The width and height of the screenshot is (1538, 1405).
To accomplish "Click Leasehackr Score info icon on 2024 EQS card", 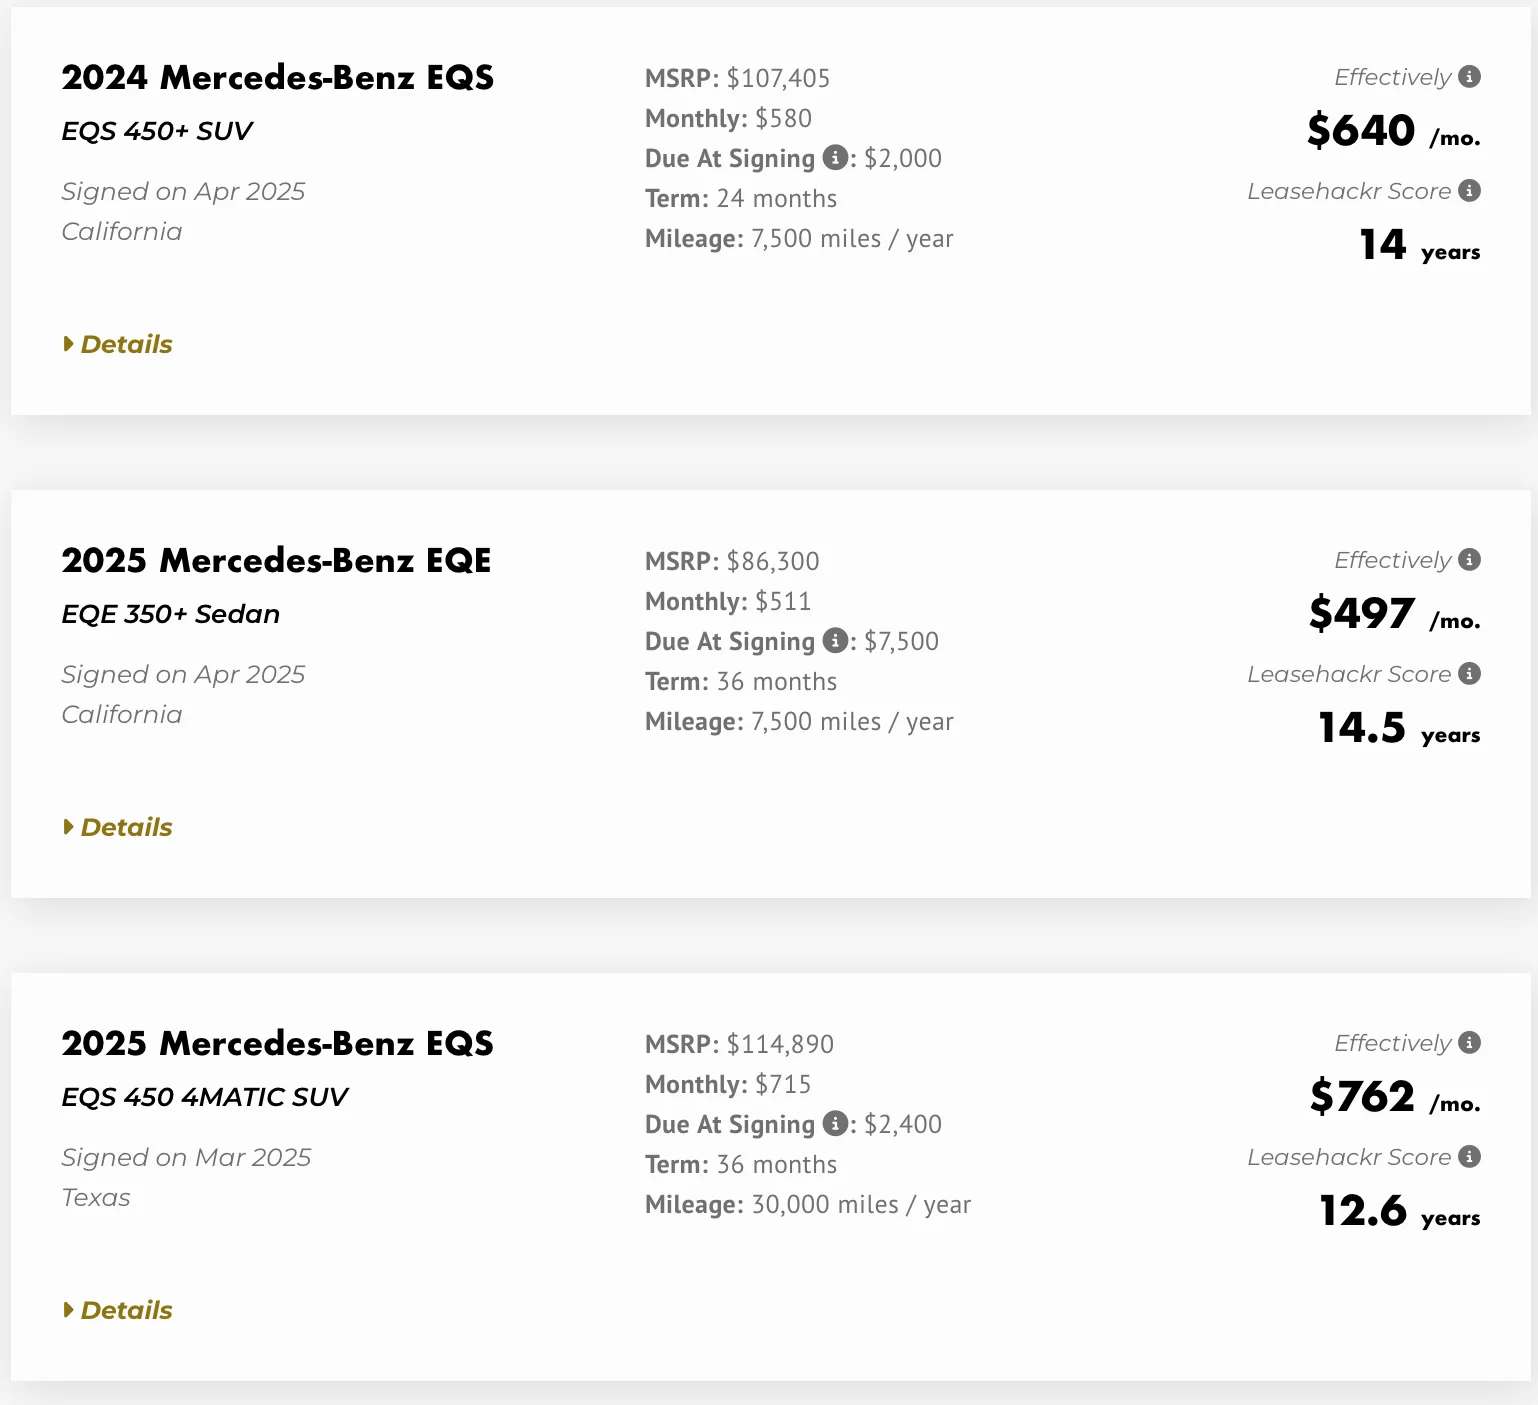I will (x=1469, y=191).
